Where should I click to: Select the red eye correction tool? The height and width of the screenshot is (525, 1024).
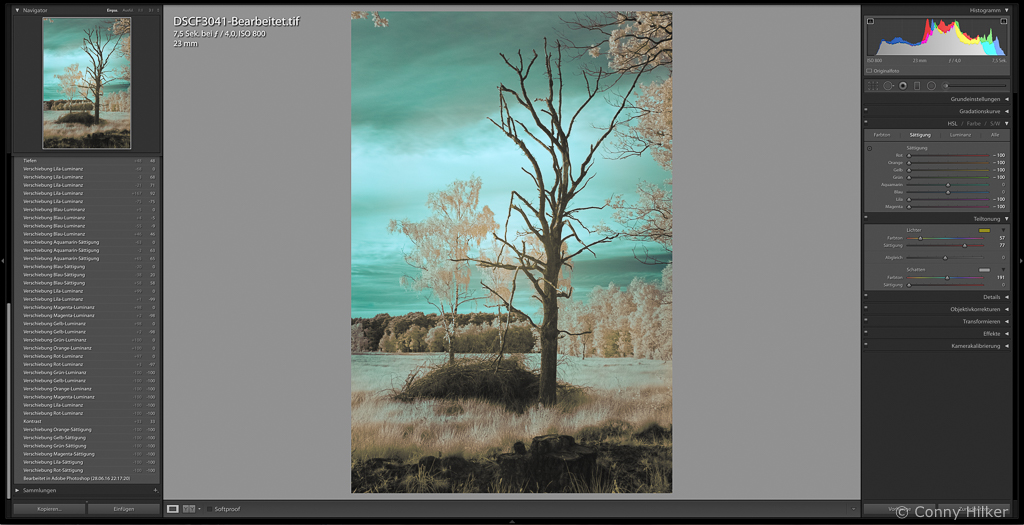pos(902,85)
